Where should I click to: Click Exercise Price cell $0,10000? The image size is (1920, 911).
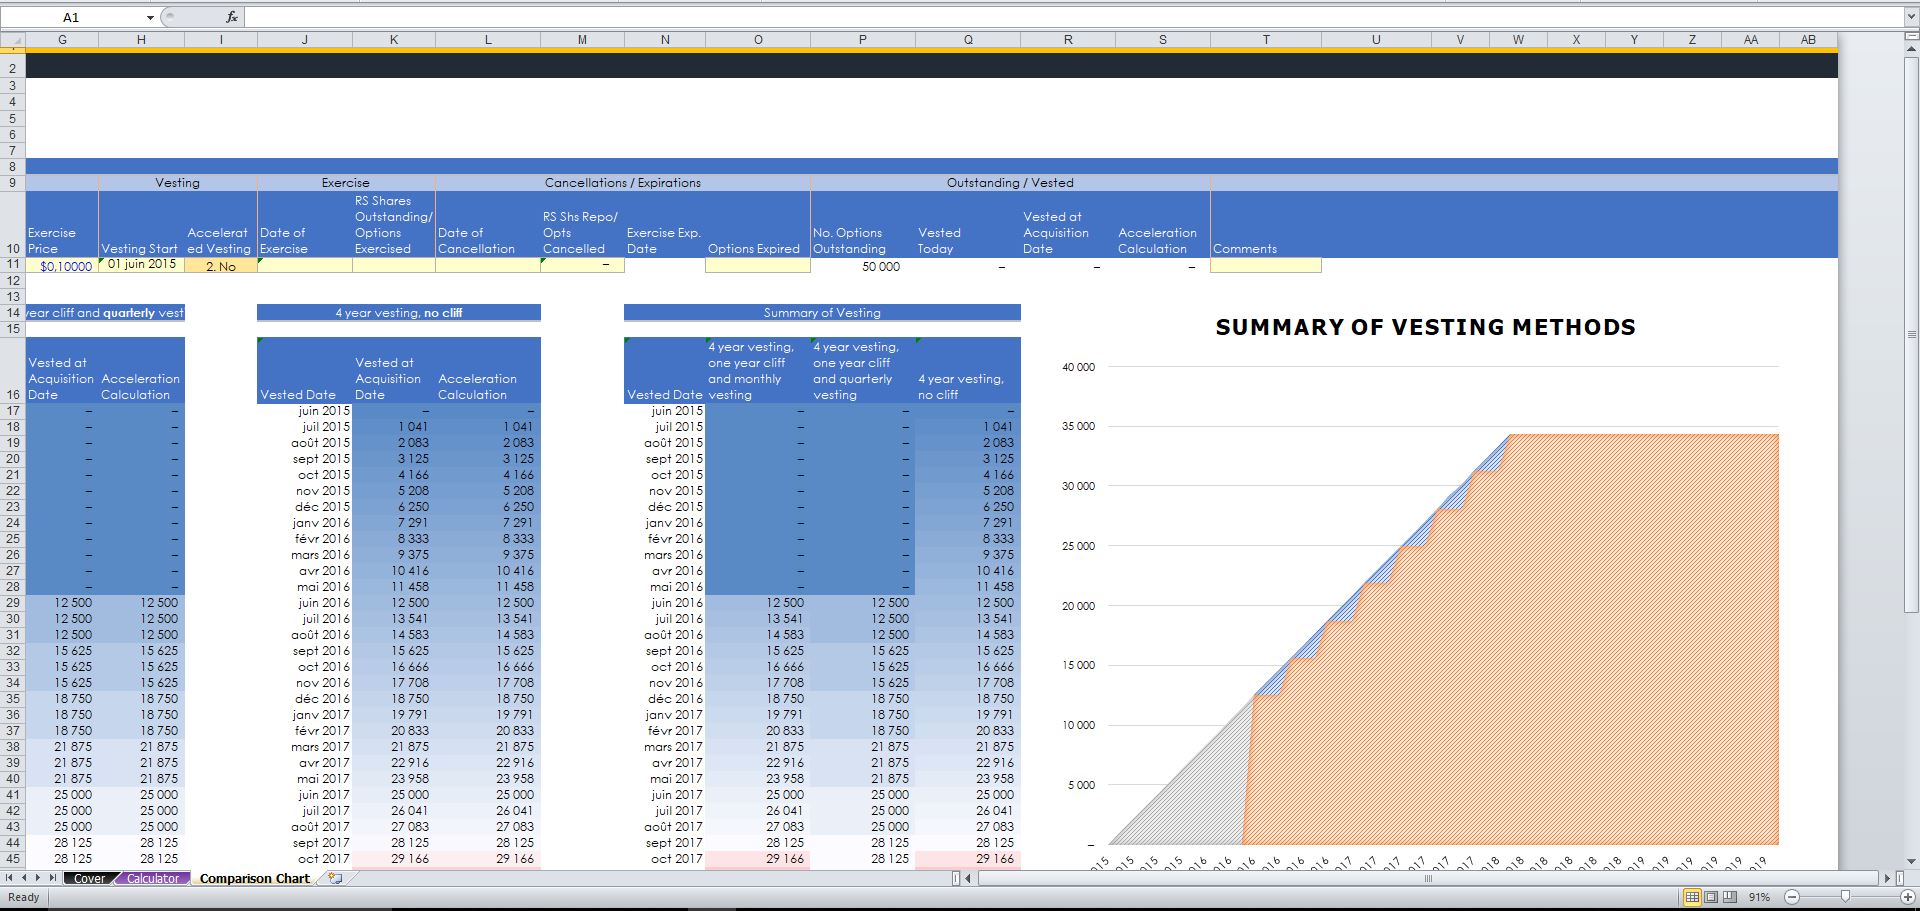(x=62, y=266)
